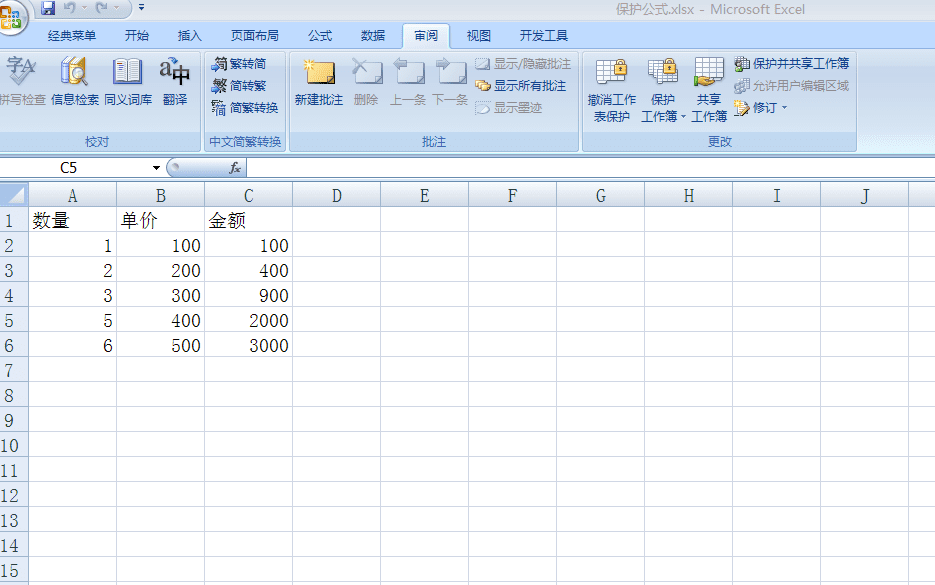Viewport: 935px width, 585px height.
Task: Customize the quick access toolbar dropdown
Action: click(141, 8)
